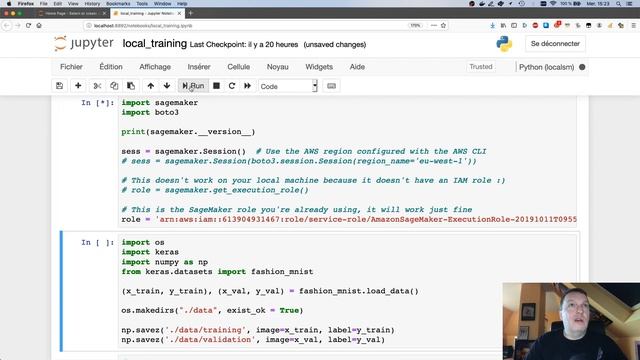Open the Noyau menu
The height and width of the screenshot is (360, 640).
pos(278,67)
